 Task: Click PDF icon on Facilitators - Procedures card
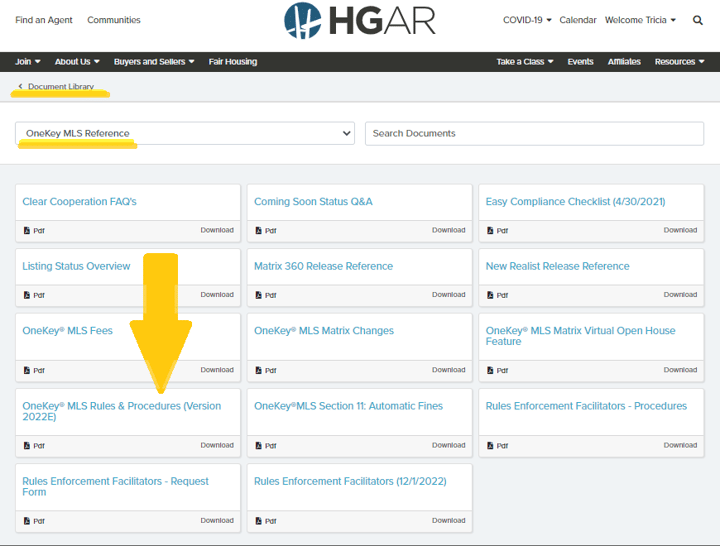(x=490, y=445)
